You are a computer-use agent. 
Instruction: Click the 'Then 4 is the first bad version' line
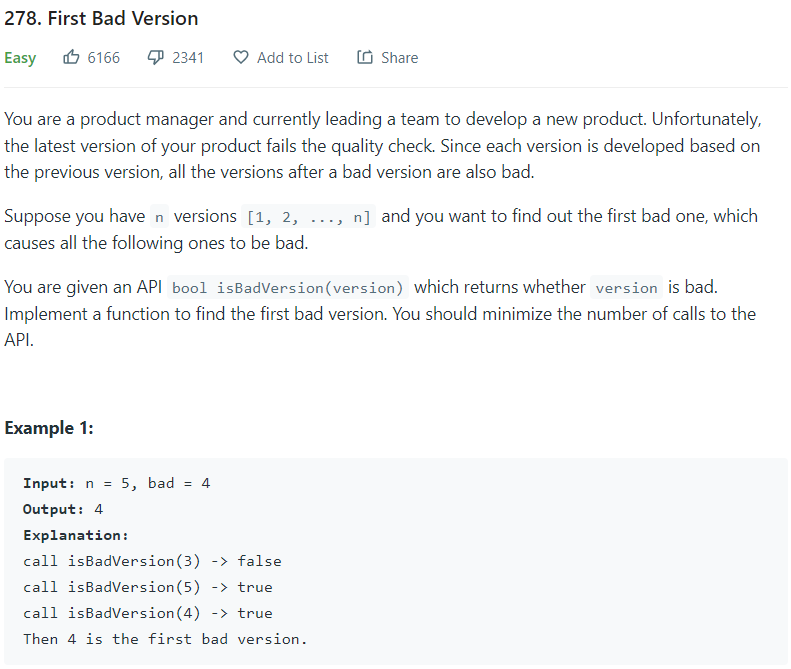165,639
